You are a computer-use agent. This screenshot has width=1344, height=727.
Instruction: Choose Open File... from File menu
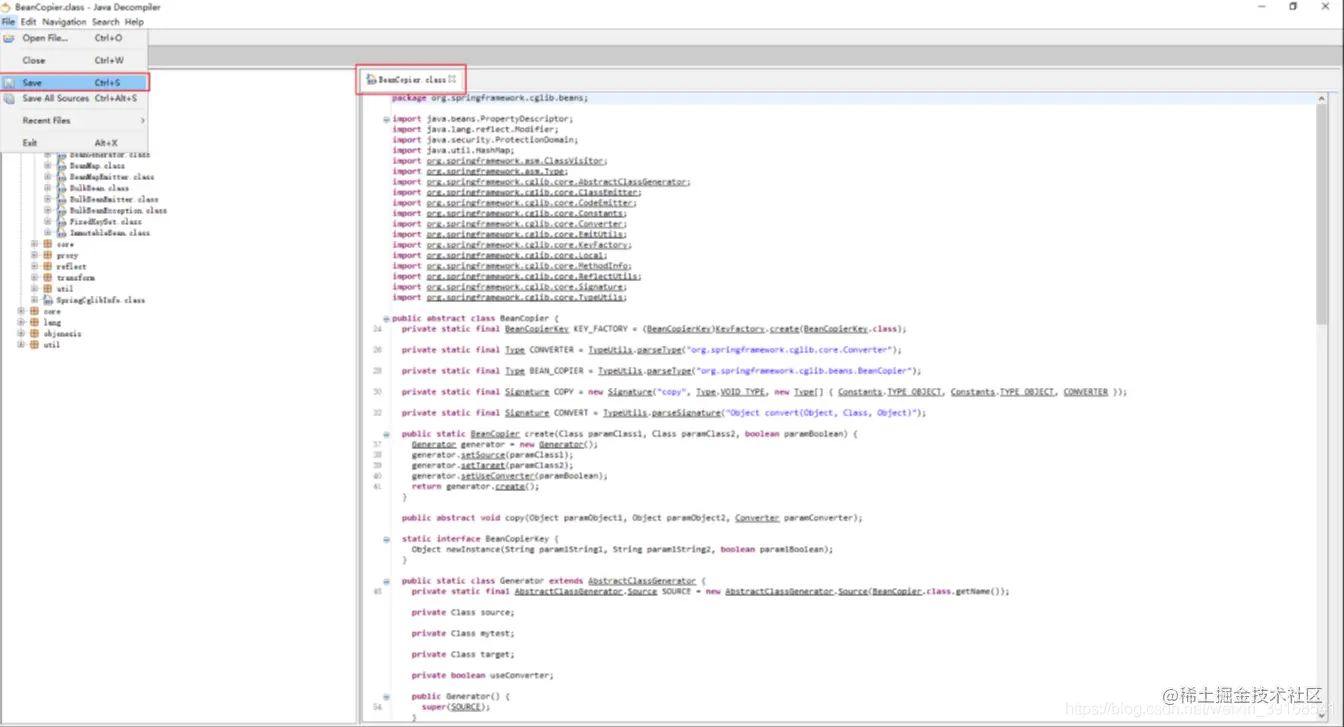tap(74, 38)
